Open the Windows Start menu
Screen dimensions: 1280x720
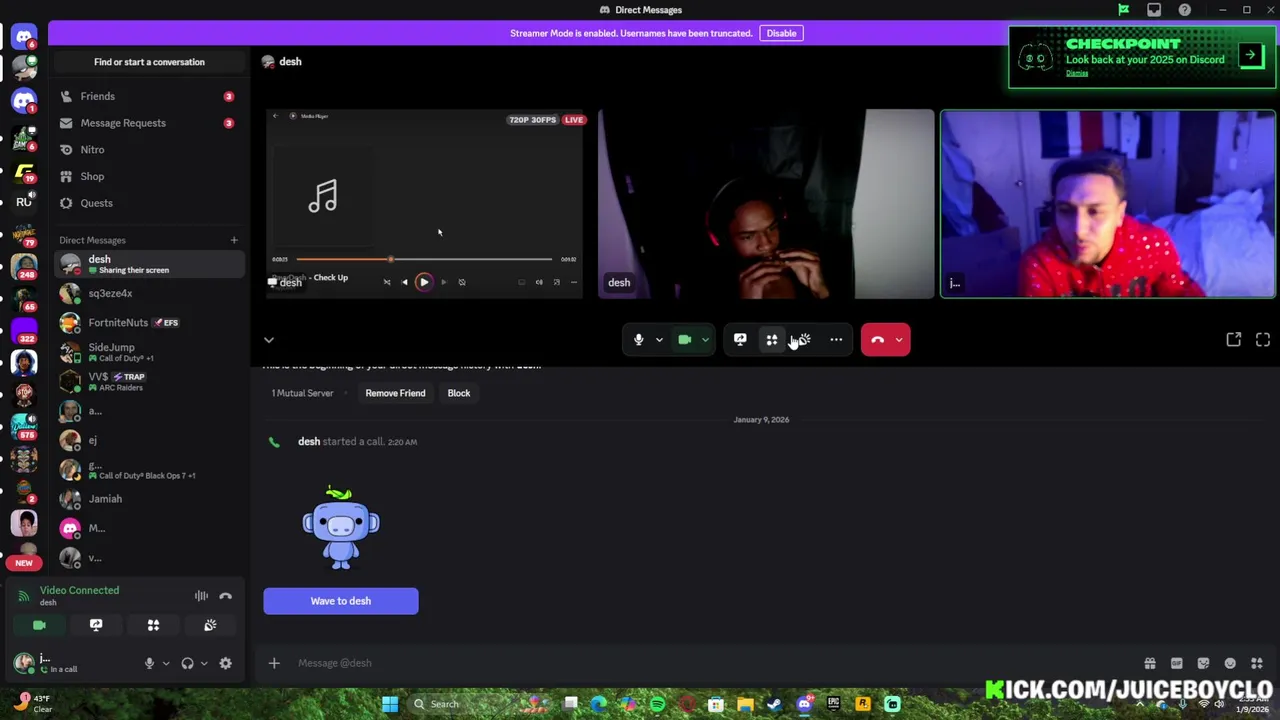click(x=390, y=704)
